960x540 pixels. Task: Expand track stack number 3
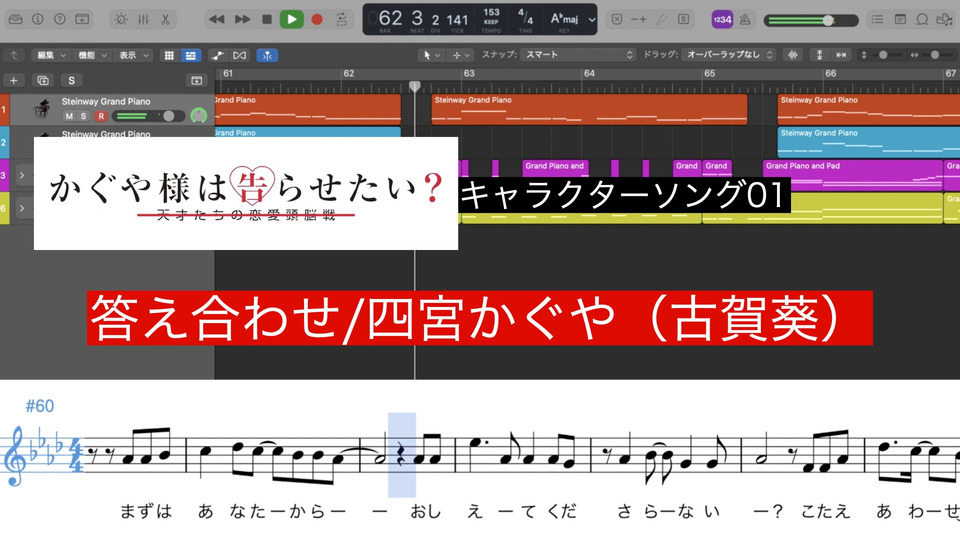(21, 176)
